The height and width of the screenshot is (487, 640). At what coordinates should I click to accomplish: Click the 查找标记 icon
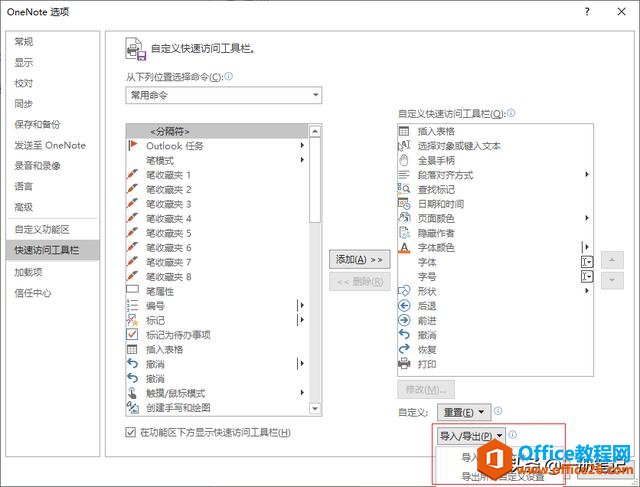(404, 189)
